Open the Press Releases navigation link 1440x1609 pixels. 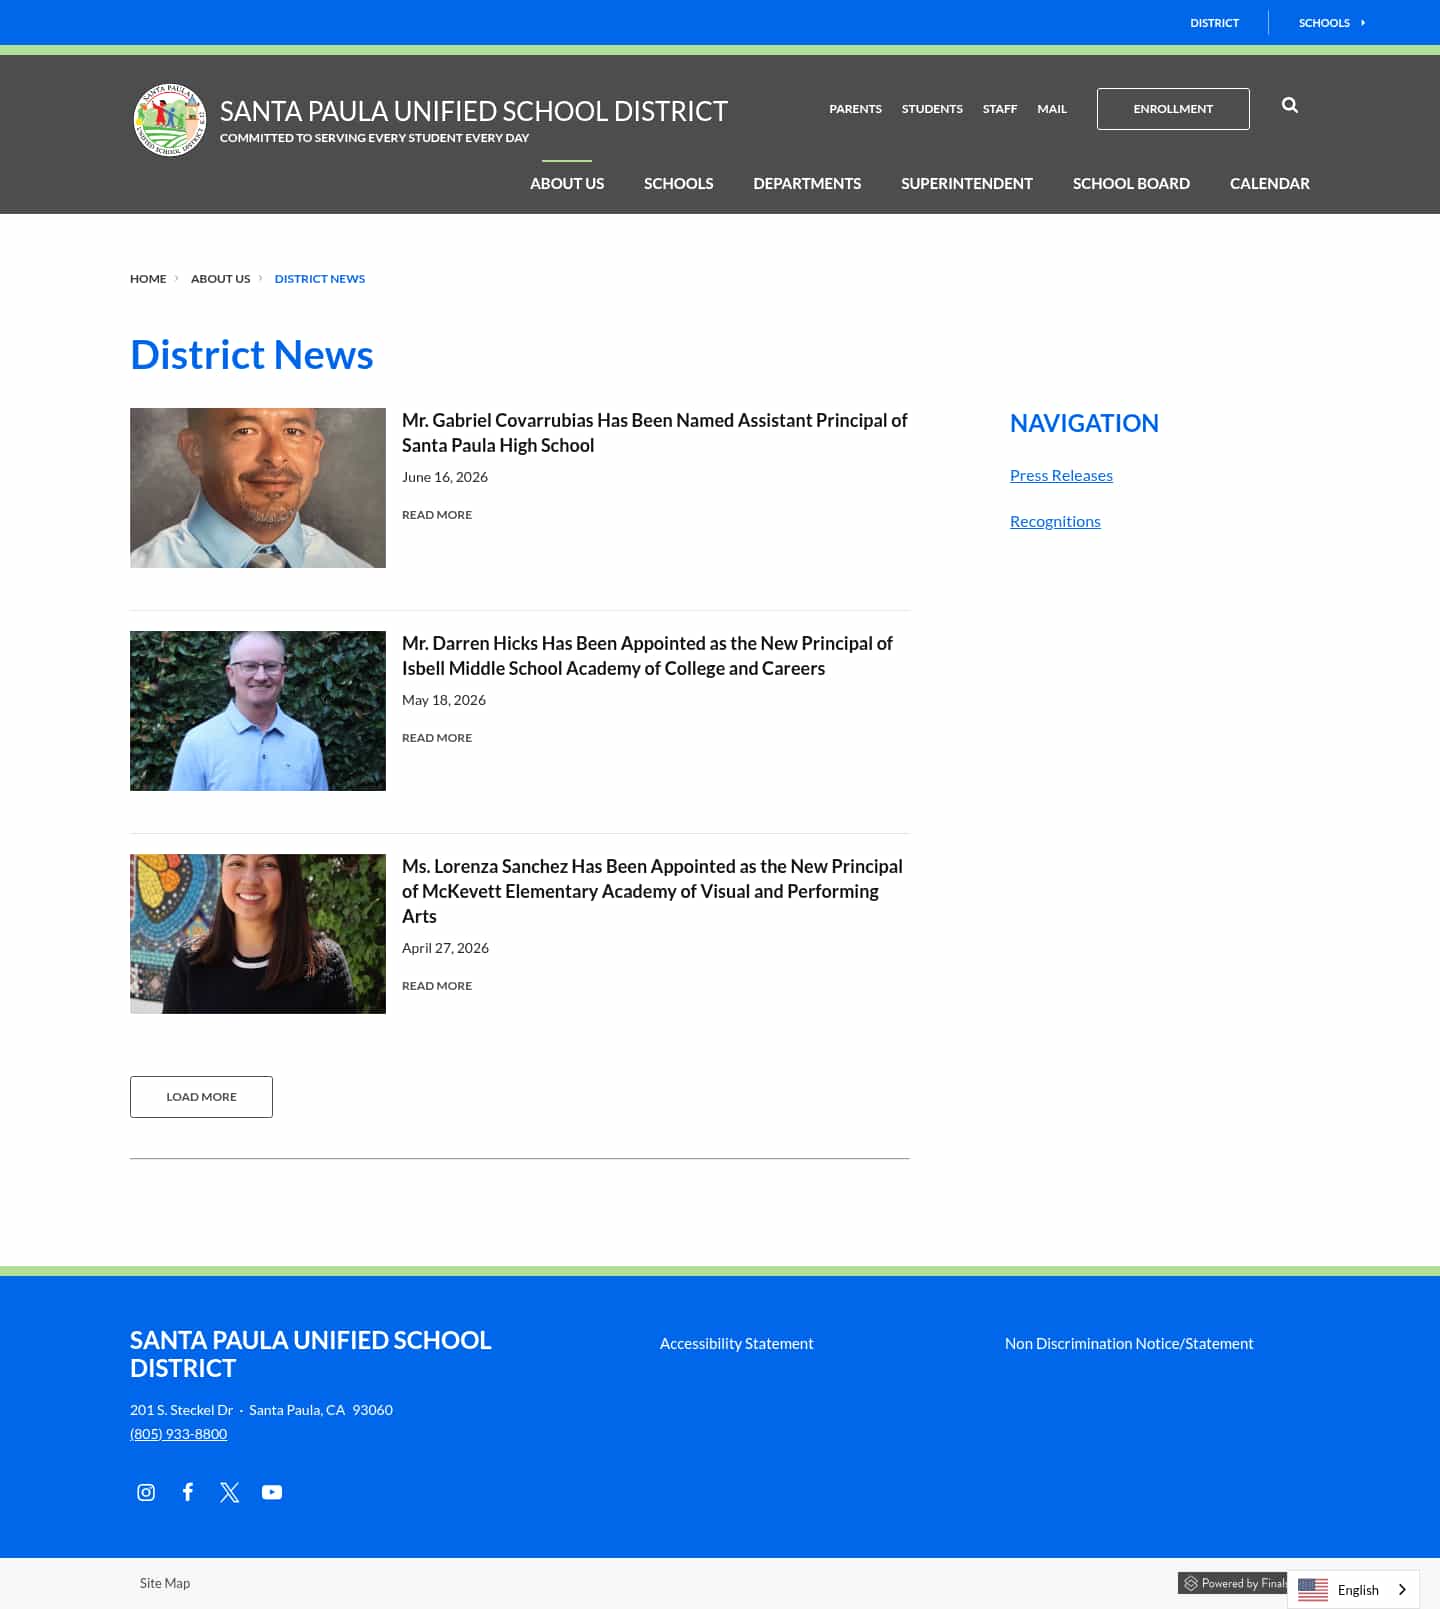(1061, 475)
